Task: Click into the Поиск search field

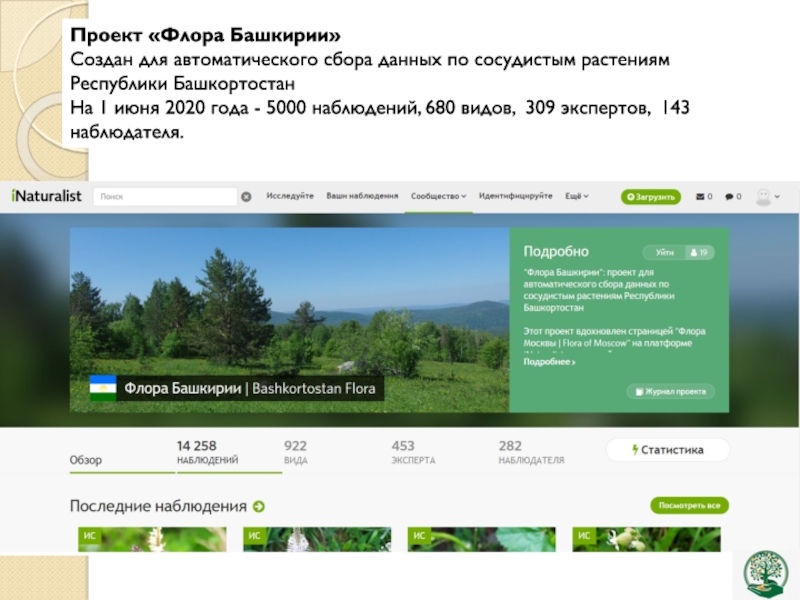Action: [x=165, y=198]
